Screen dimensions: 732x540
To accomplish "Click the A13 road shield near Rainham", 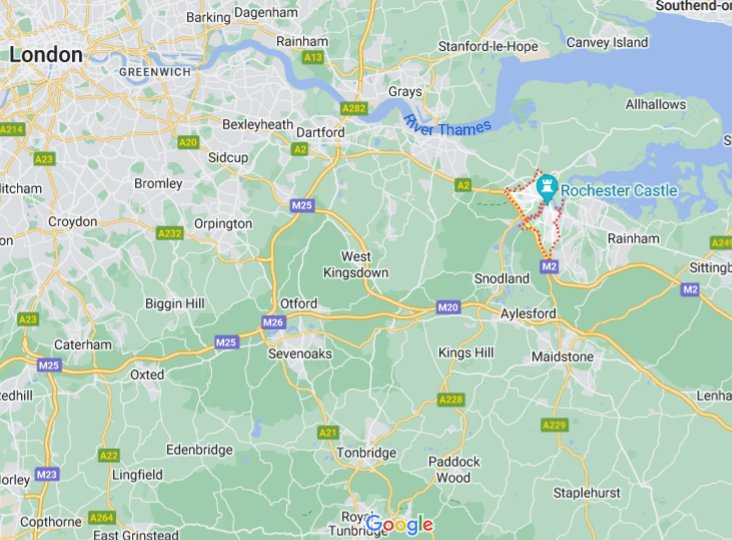I will pos(313,57).
